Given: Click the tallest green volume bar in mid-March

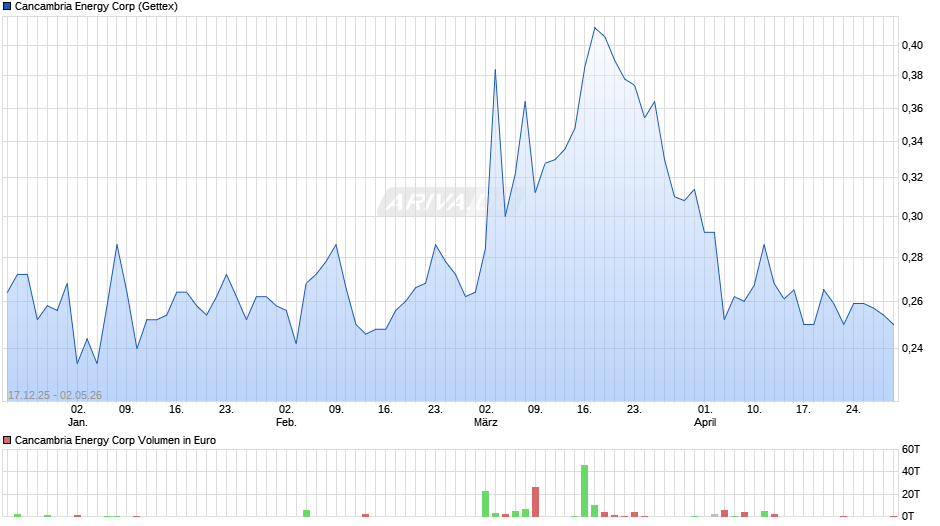Looking at the screenshot, I should coord(585,491).
